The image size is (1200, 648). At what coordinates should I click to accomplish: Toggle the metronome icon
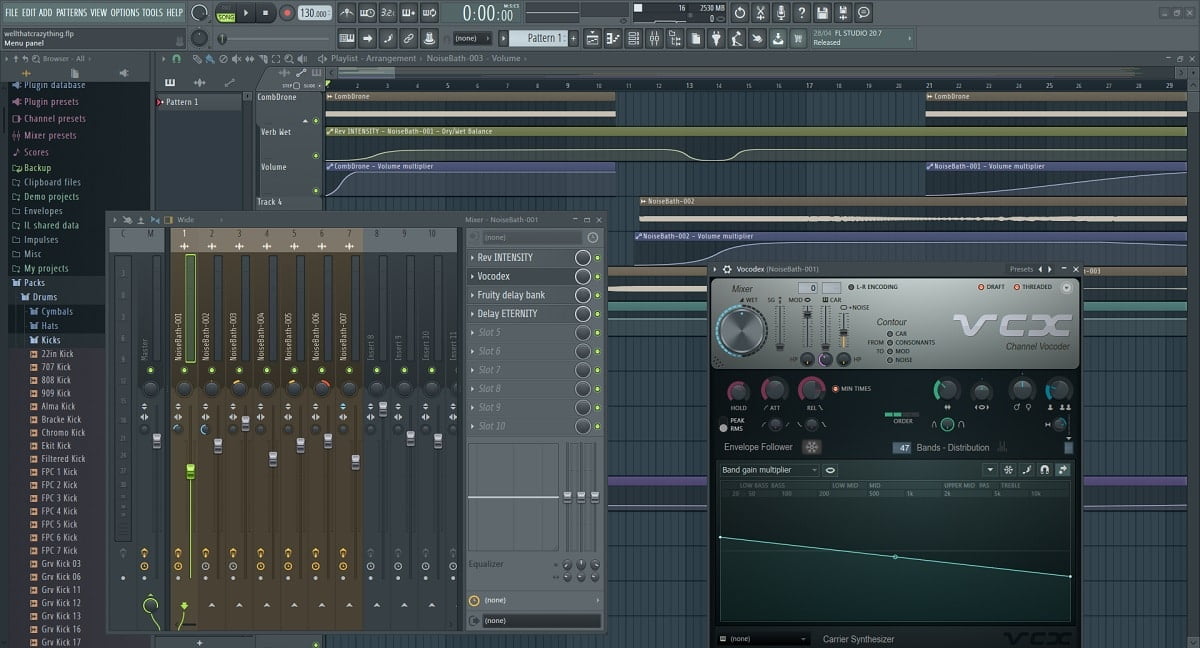click(346, 13)
